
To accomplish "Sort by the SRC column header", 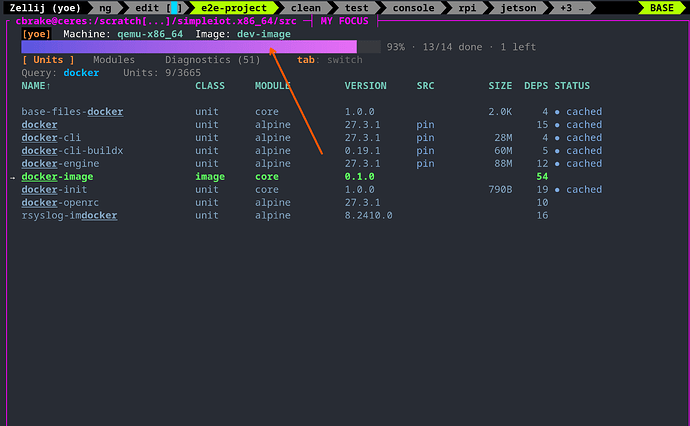I will tap(425, 86).
